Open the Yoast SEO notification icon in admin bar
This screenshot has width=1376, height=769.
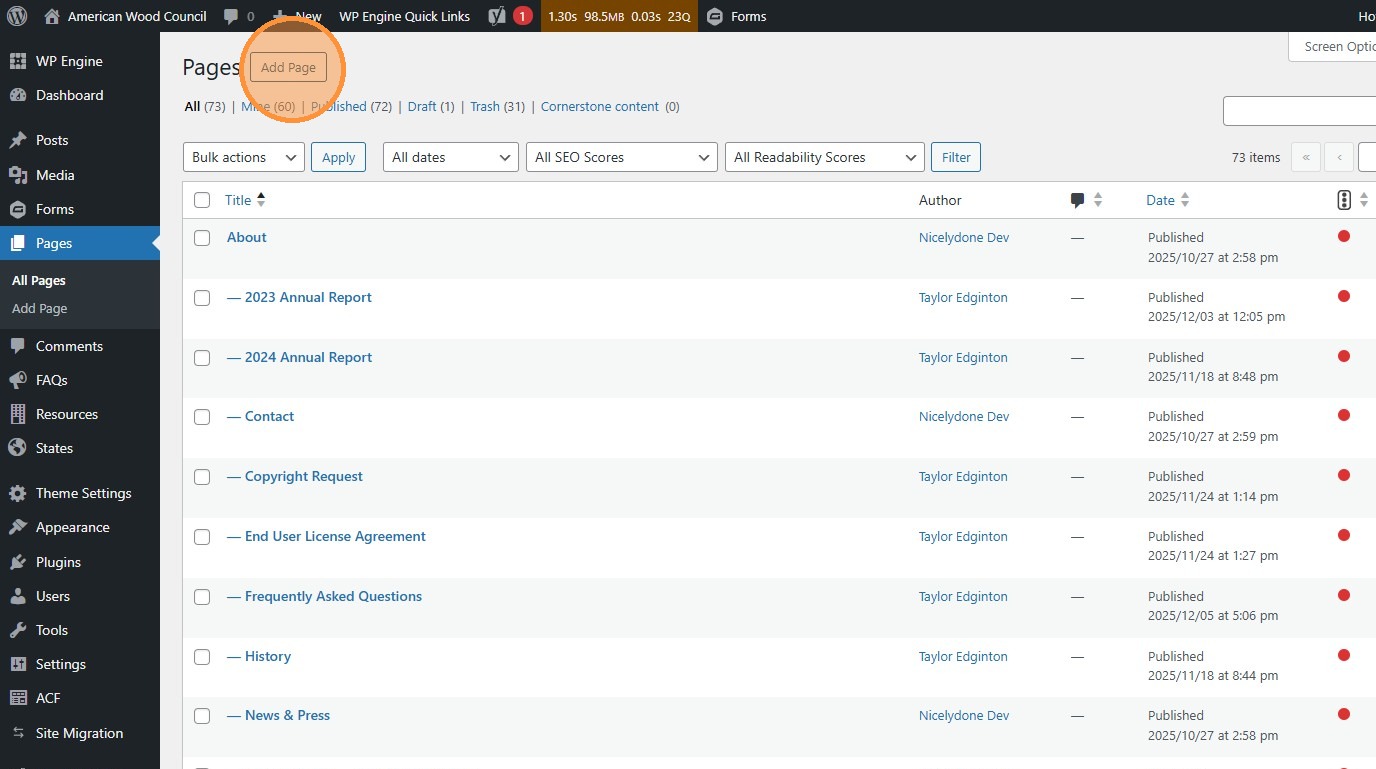(510, 16)
